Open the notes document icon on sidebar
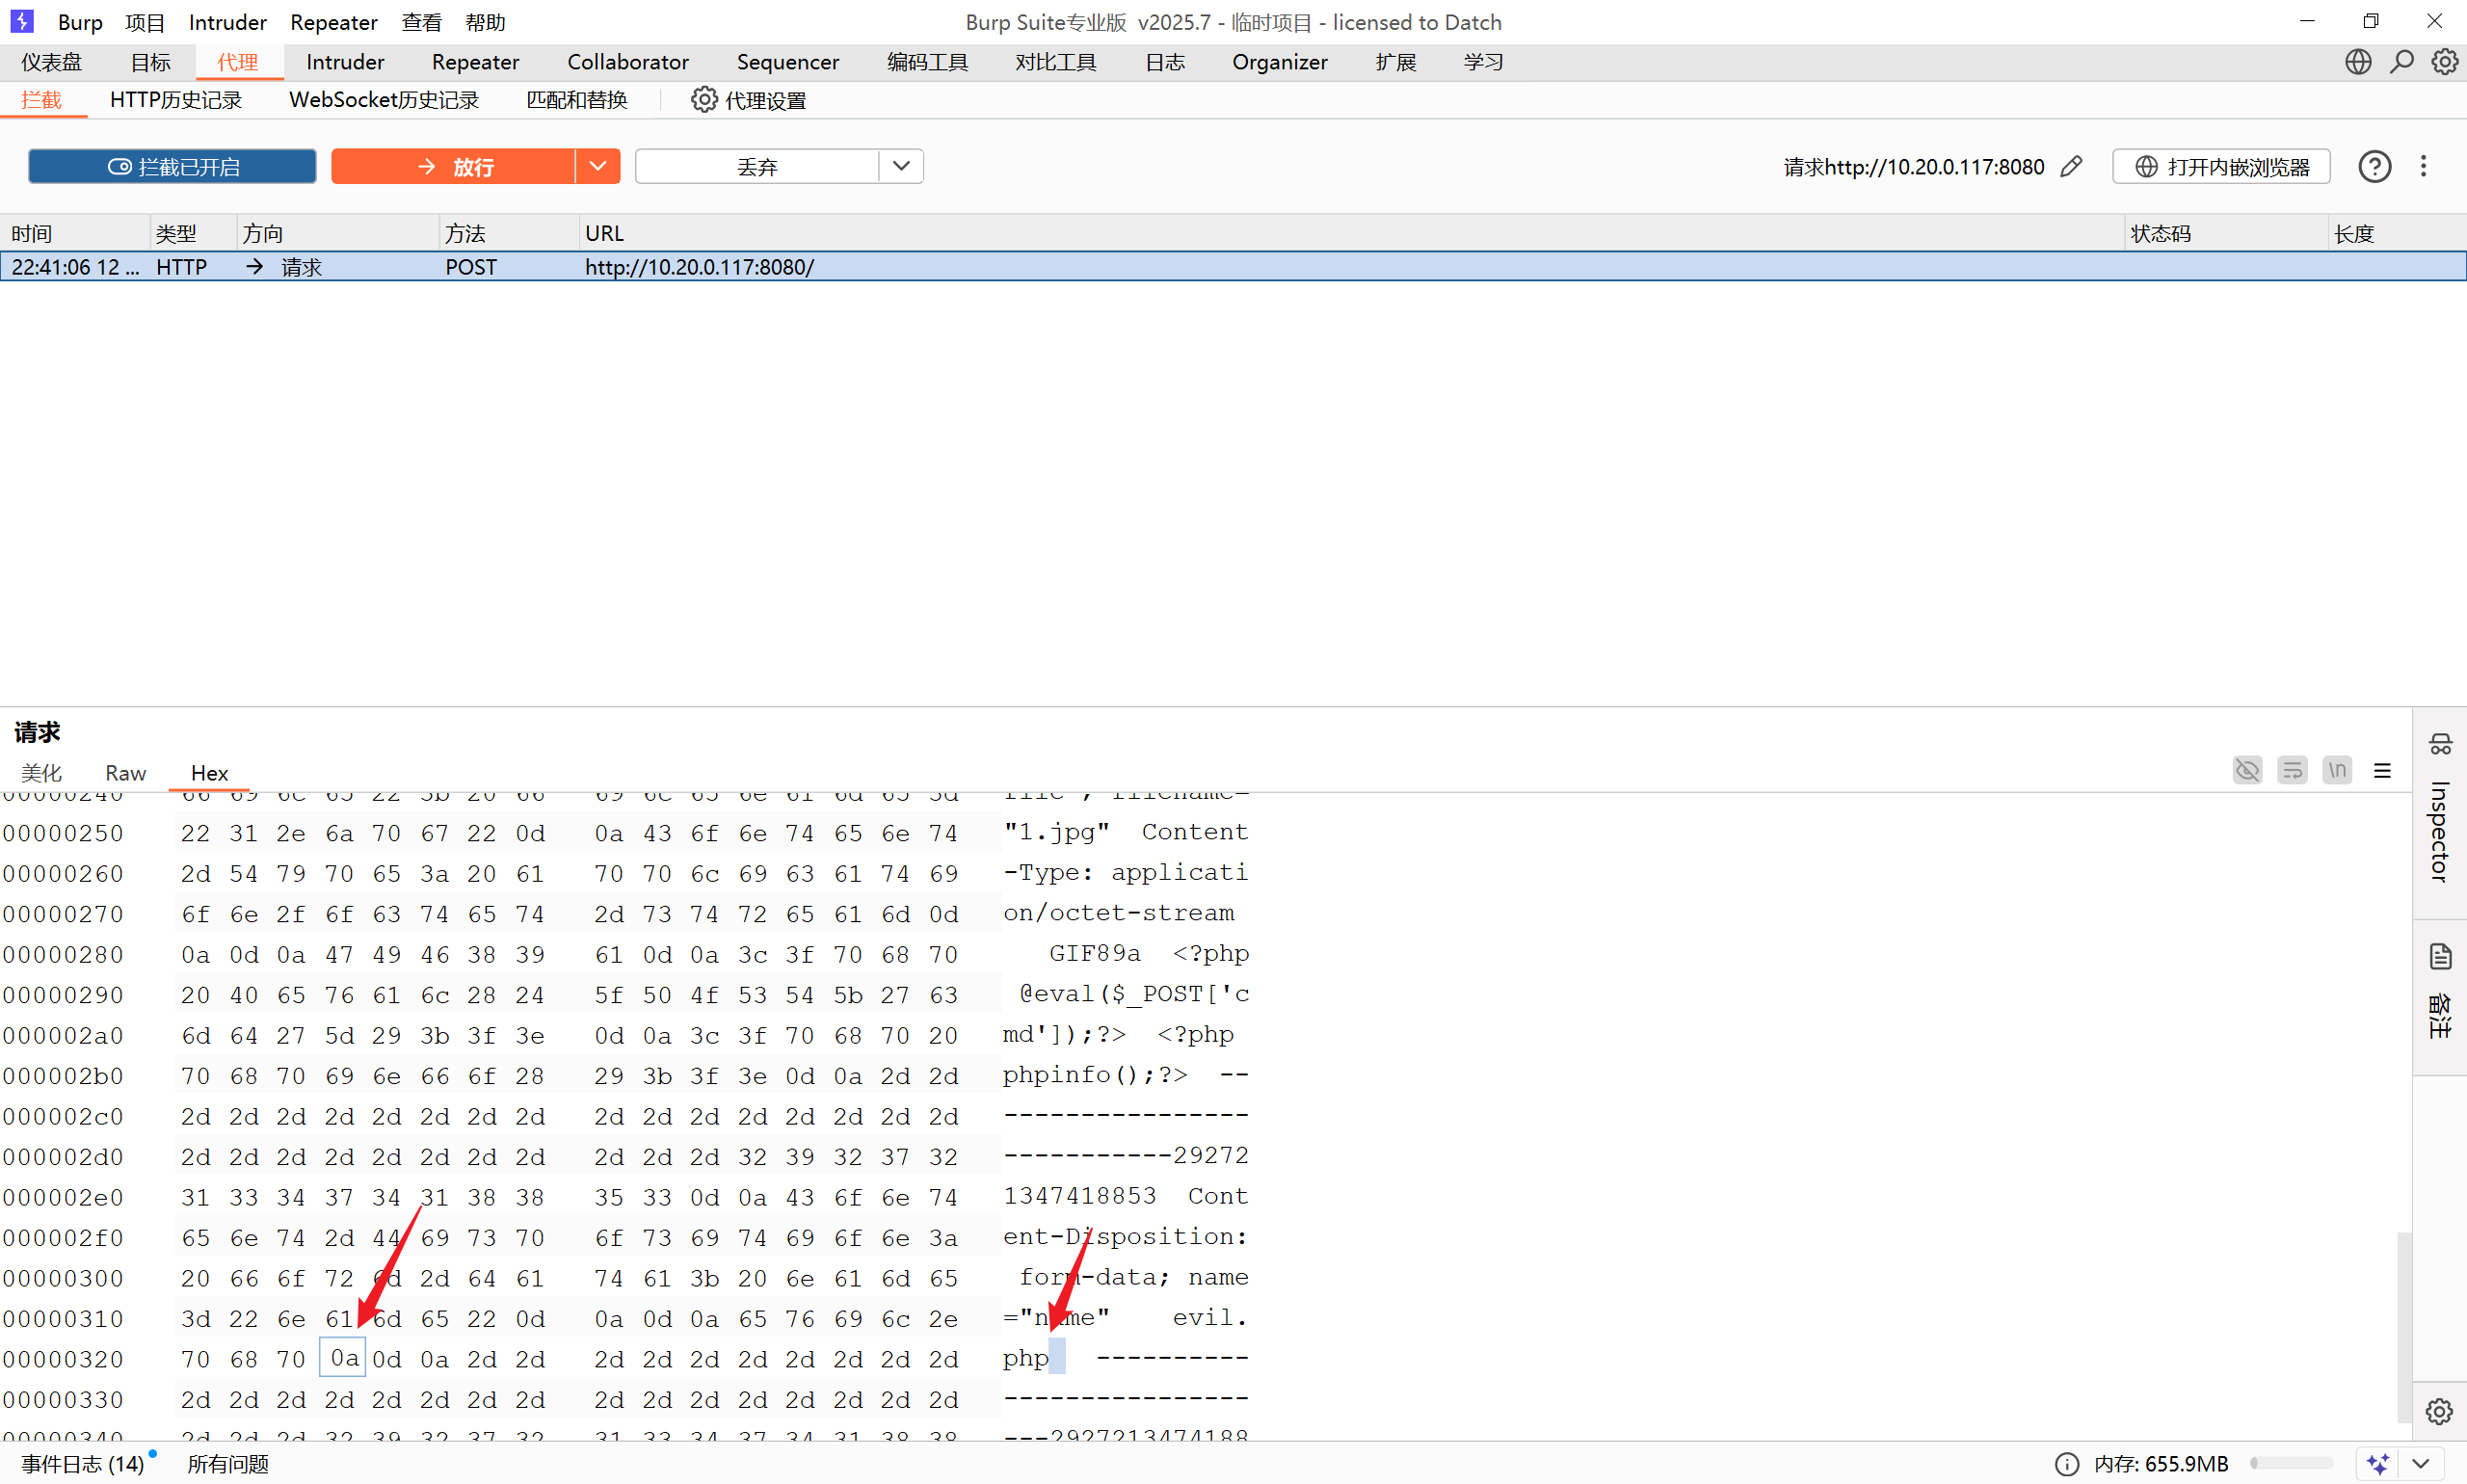The width and height of the screenshot is (2467, 1484). pyautogui.click(x=2440, y=957)
